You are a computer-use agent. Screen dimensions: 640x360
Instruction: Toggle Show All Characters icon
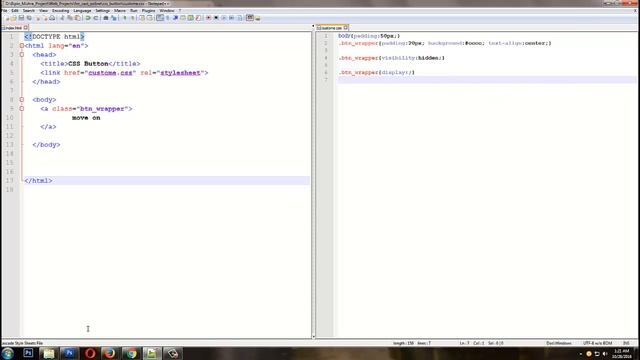point(167,18)
